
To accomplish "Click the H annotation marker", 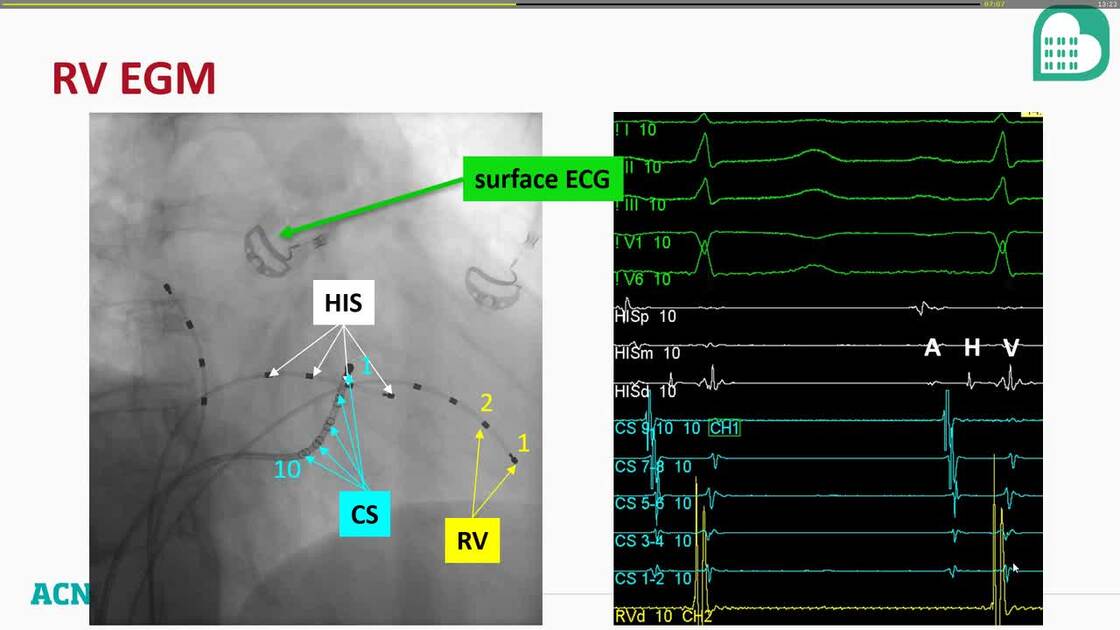I will pyautogui.click(x=971, y=349).
